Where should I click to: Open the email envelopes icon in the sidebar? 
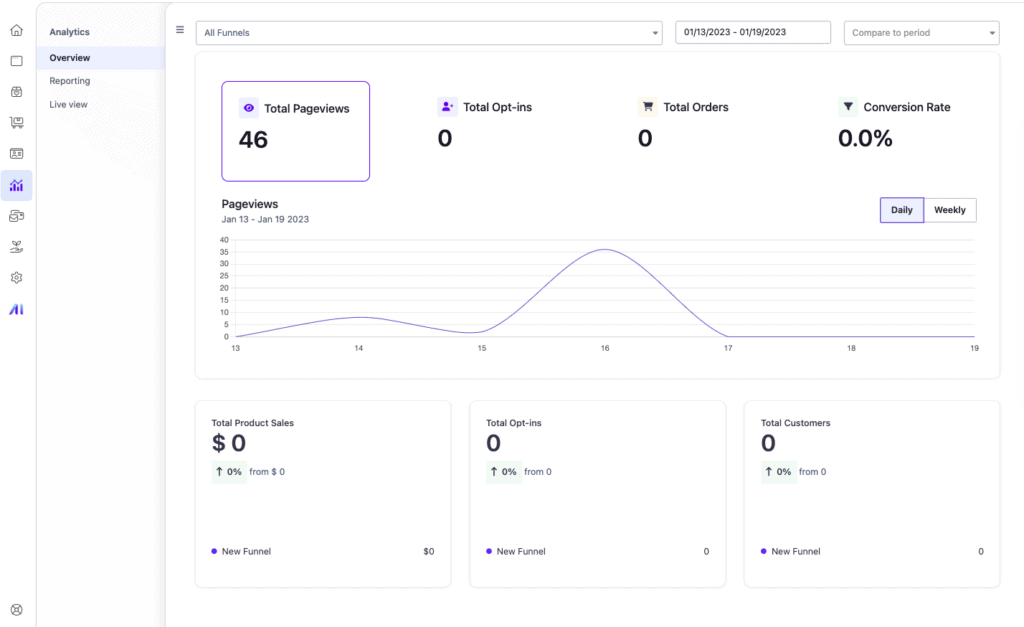point(16,216)
